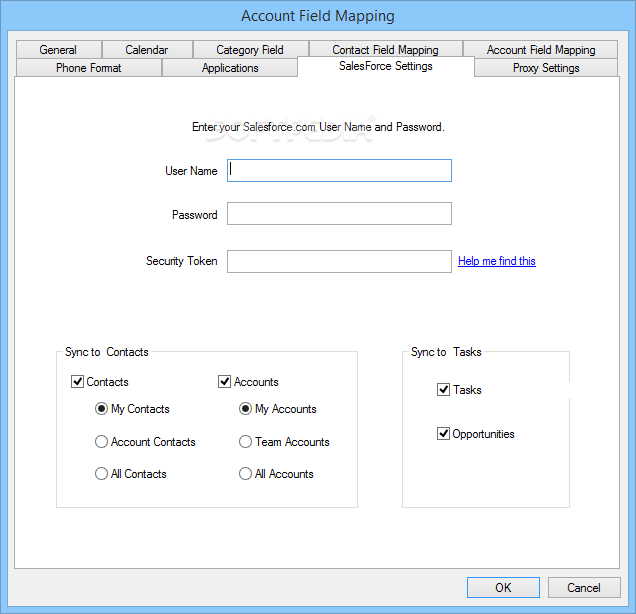Screen dimensions: 636x614
Task: Switch to the General tab
Action: pyautogui.click(x=58, y=49)
